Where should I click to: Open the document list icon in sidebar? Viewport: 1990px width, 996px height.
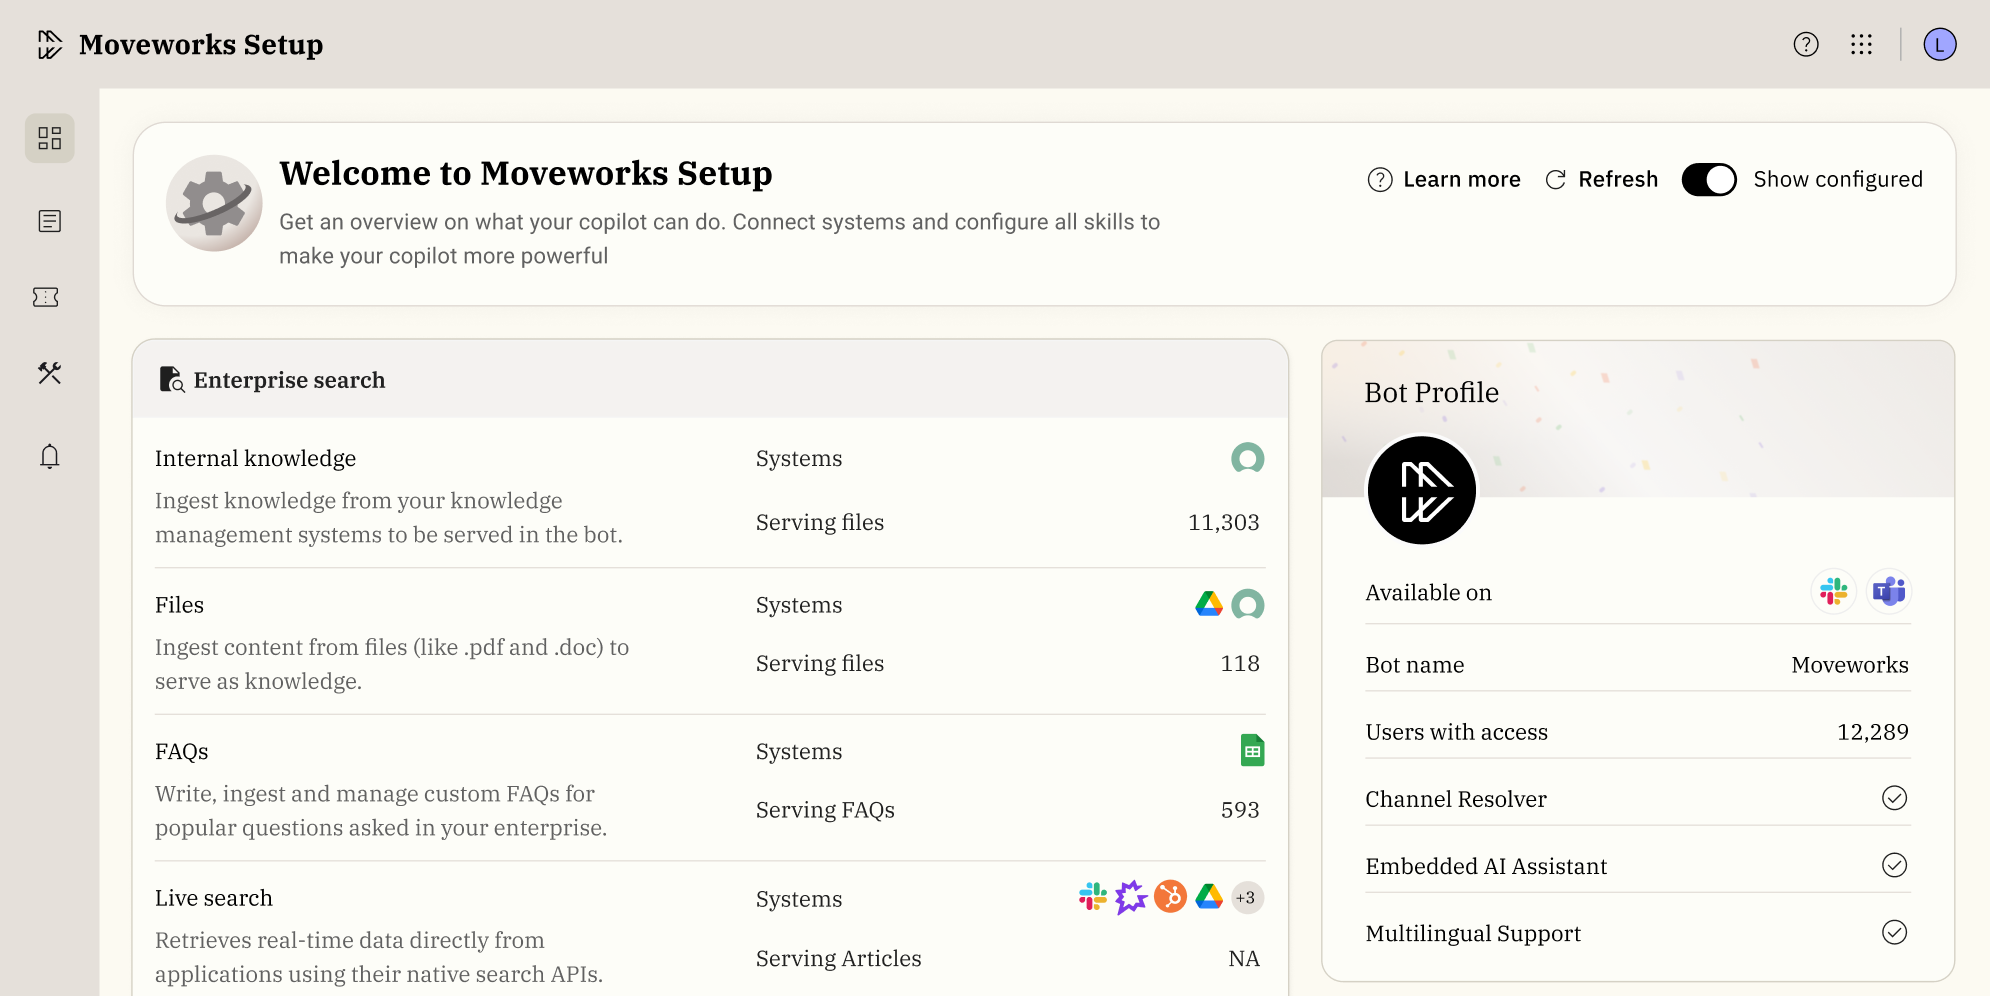49,221
